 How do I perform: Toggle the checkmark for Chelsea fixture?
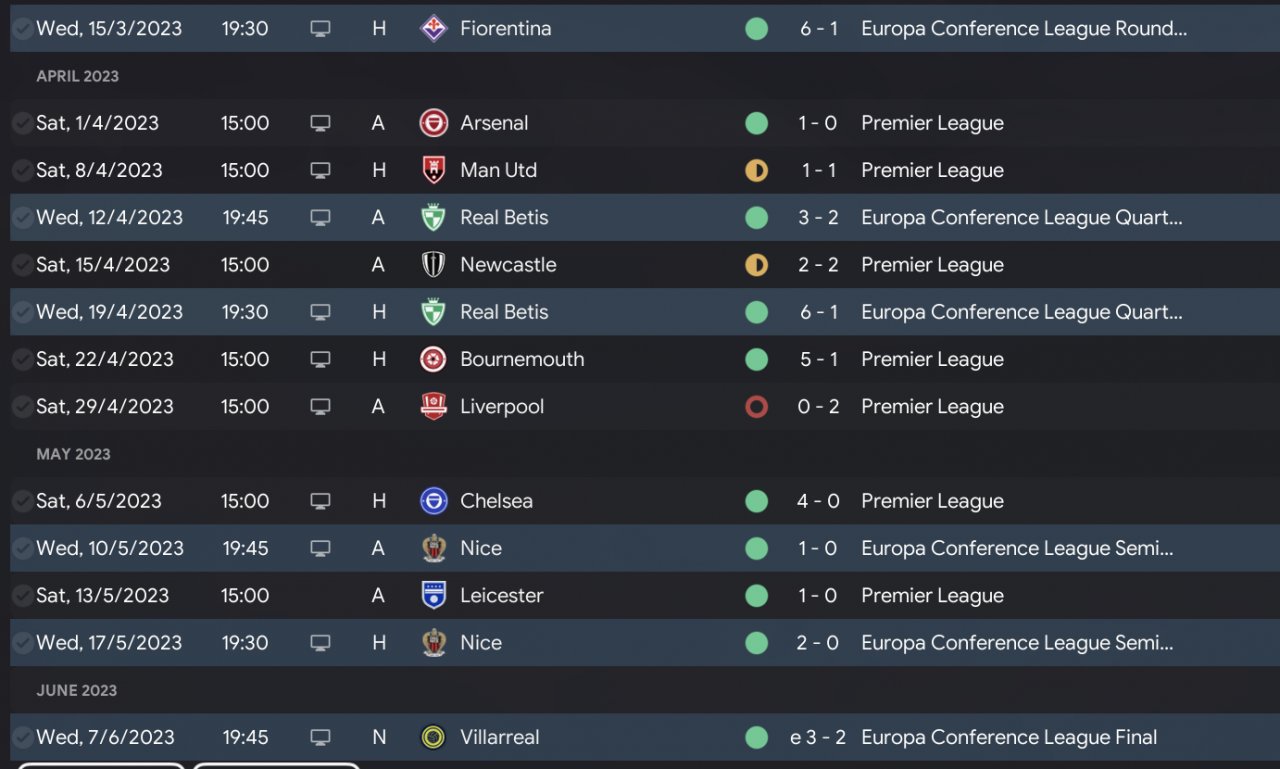click(x=22, y=501)
